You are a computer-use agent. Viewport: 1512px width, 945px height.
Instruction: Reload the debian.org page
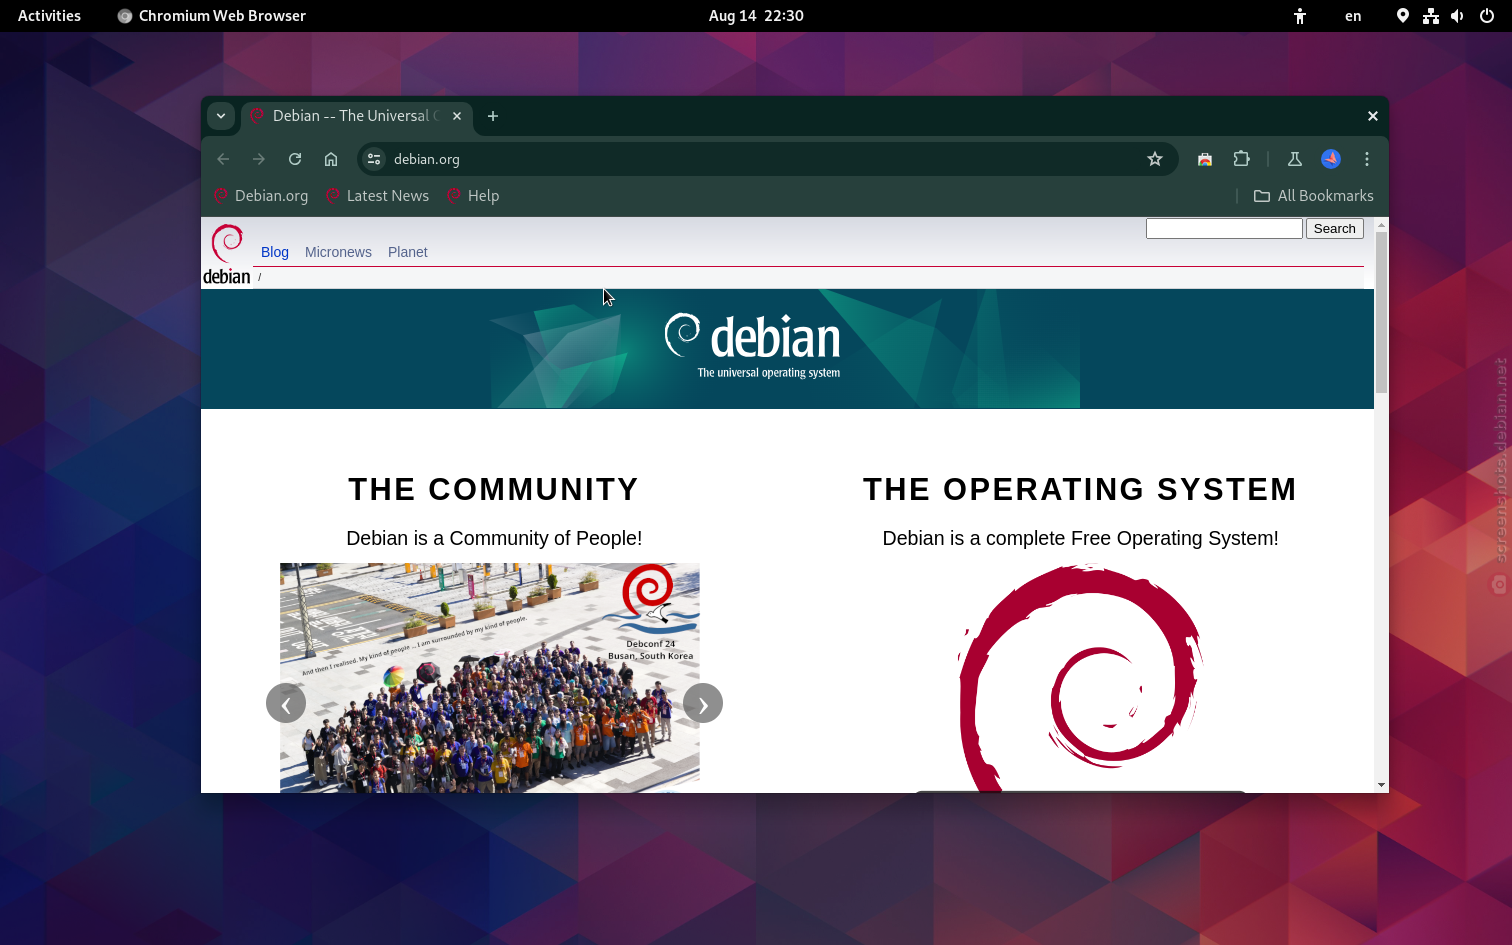coord(295,159)
